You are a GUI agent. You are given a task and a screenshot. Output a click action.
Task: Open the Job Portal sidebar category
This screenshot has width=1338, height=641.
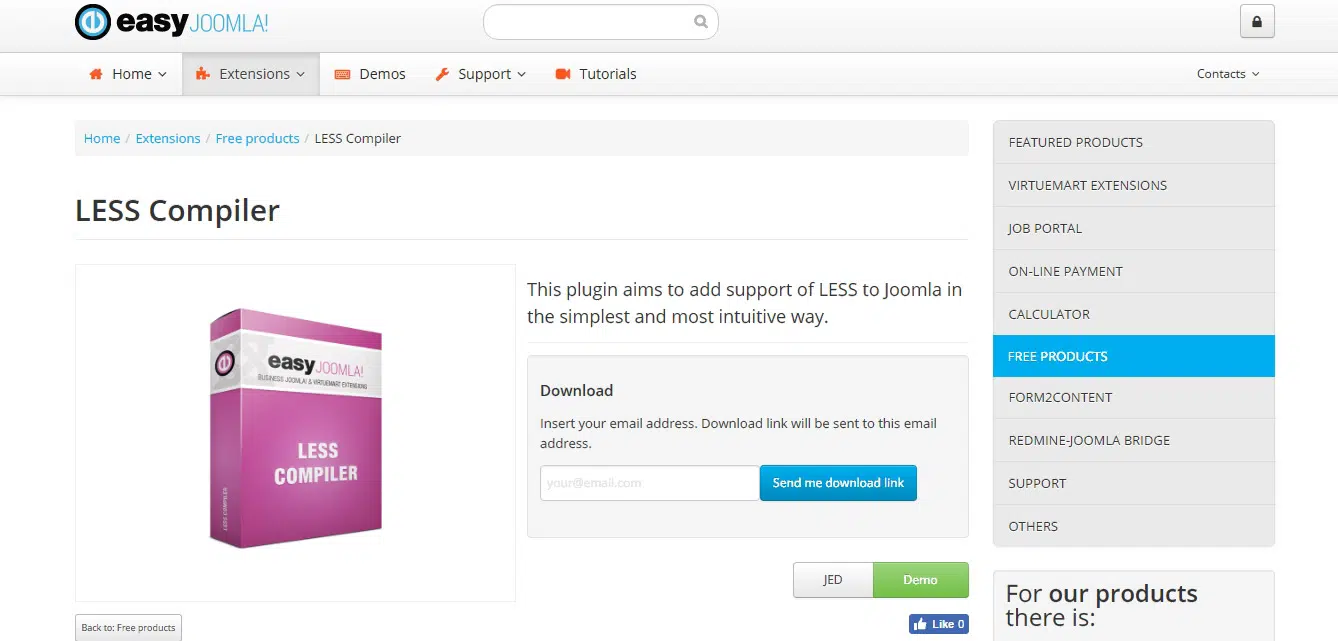(1045, 228)
